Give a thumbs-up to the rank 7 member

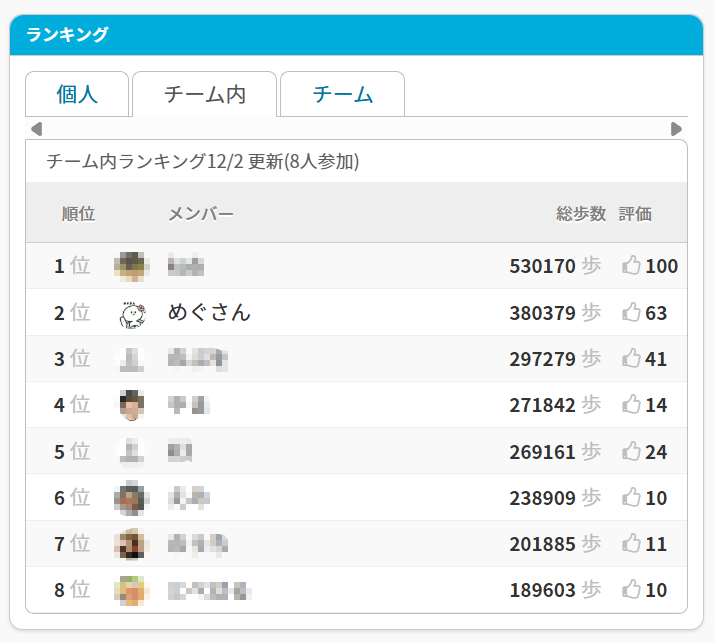click(631, 544)
